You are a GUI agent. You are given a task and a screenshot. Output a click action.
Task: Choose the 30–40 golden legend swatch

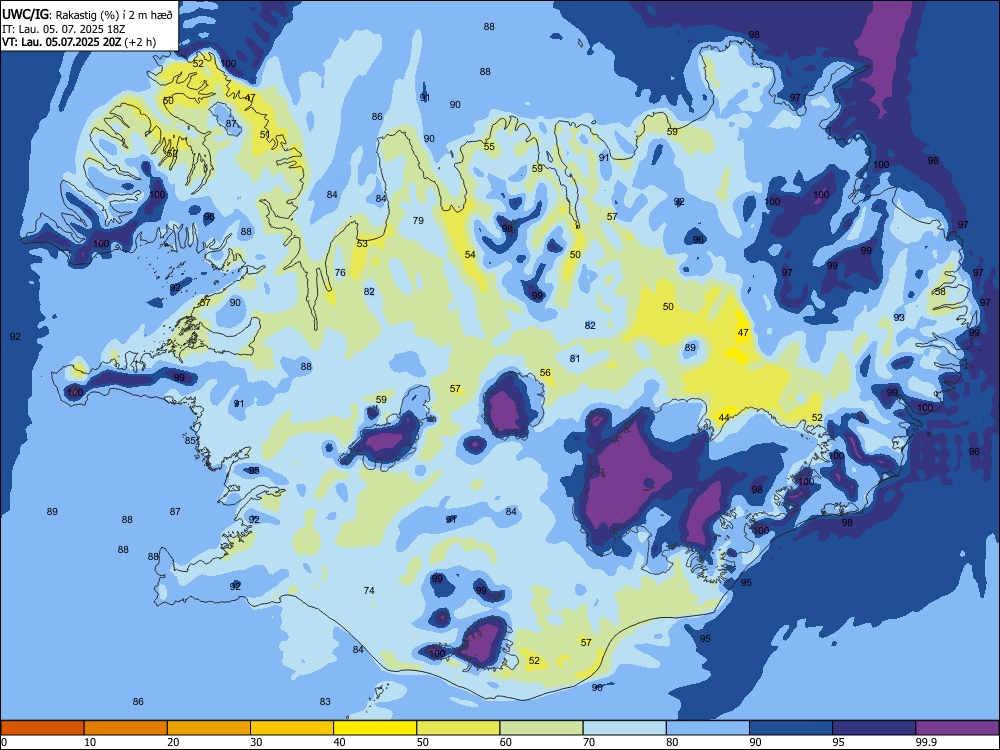click(x=292, y=728)
